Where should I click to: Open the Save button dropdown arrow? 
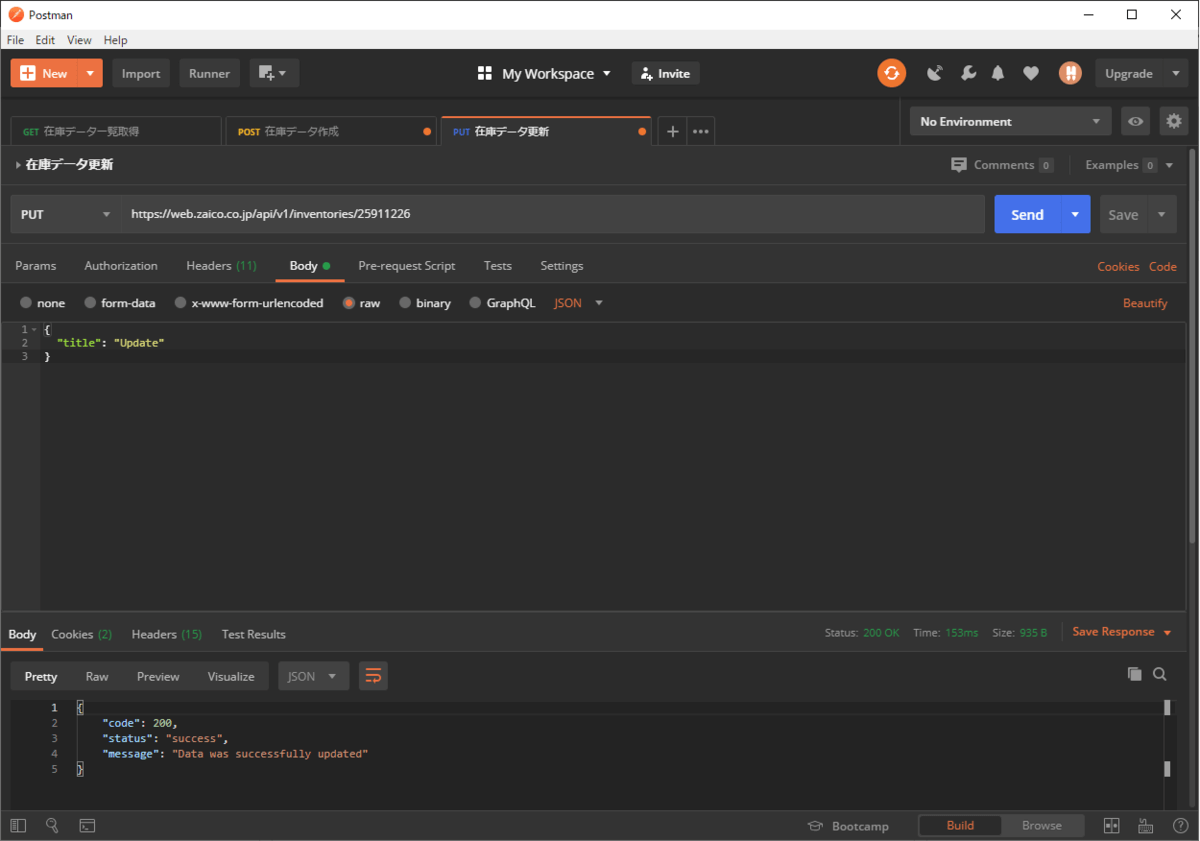click(1162, 214)
